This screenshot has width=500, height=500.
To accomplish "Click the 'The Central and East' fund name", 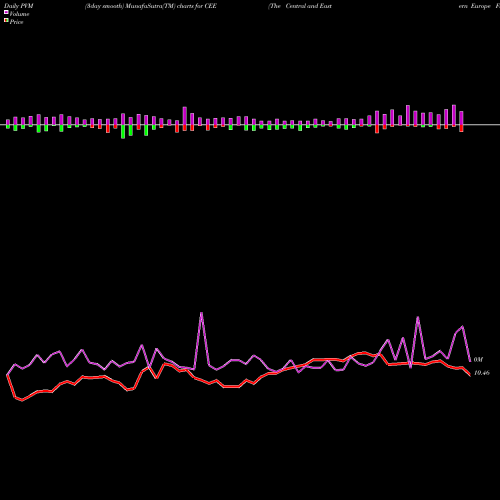I will [300, 6].
